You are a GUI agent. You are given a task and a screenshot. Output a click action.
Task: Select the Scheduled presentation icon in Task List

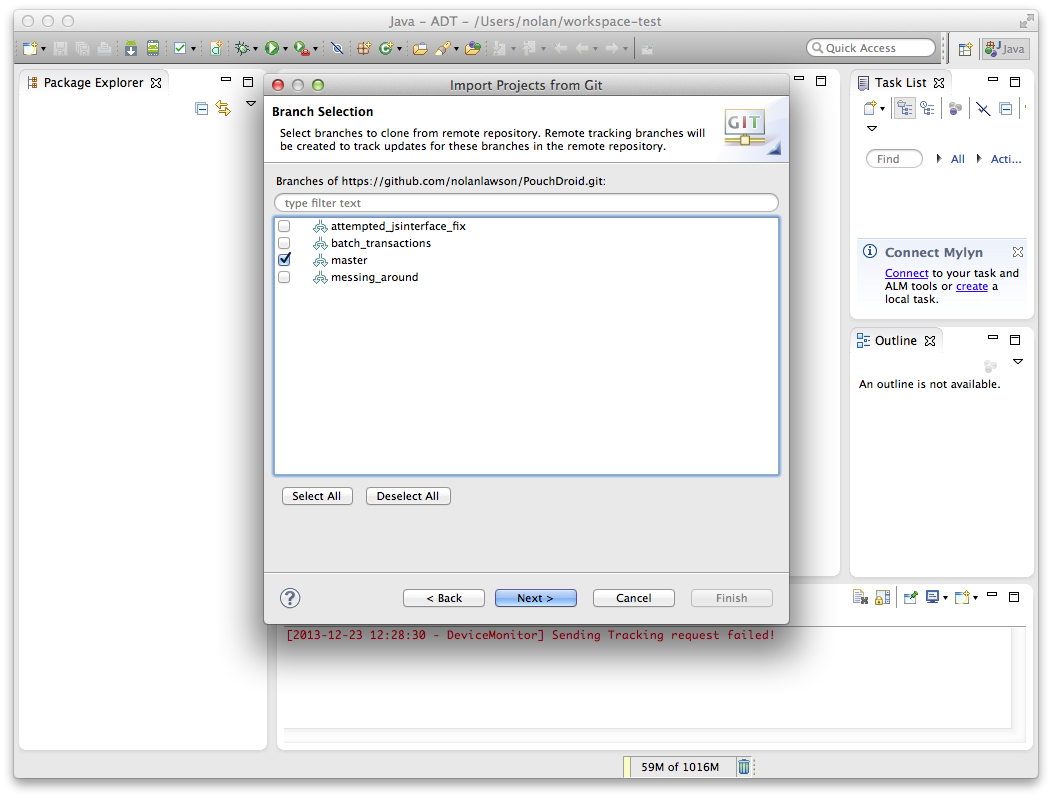928,108
